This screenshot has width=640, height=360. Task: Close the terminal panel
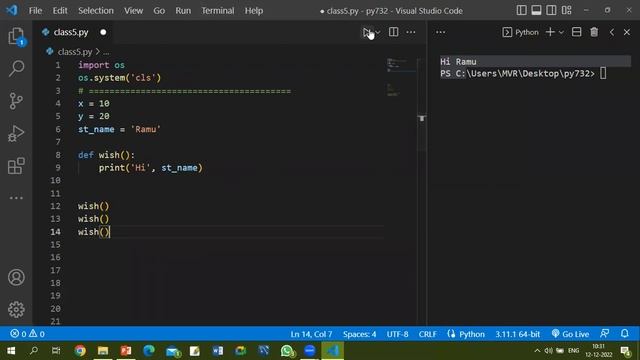pos(627,32)
